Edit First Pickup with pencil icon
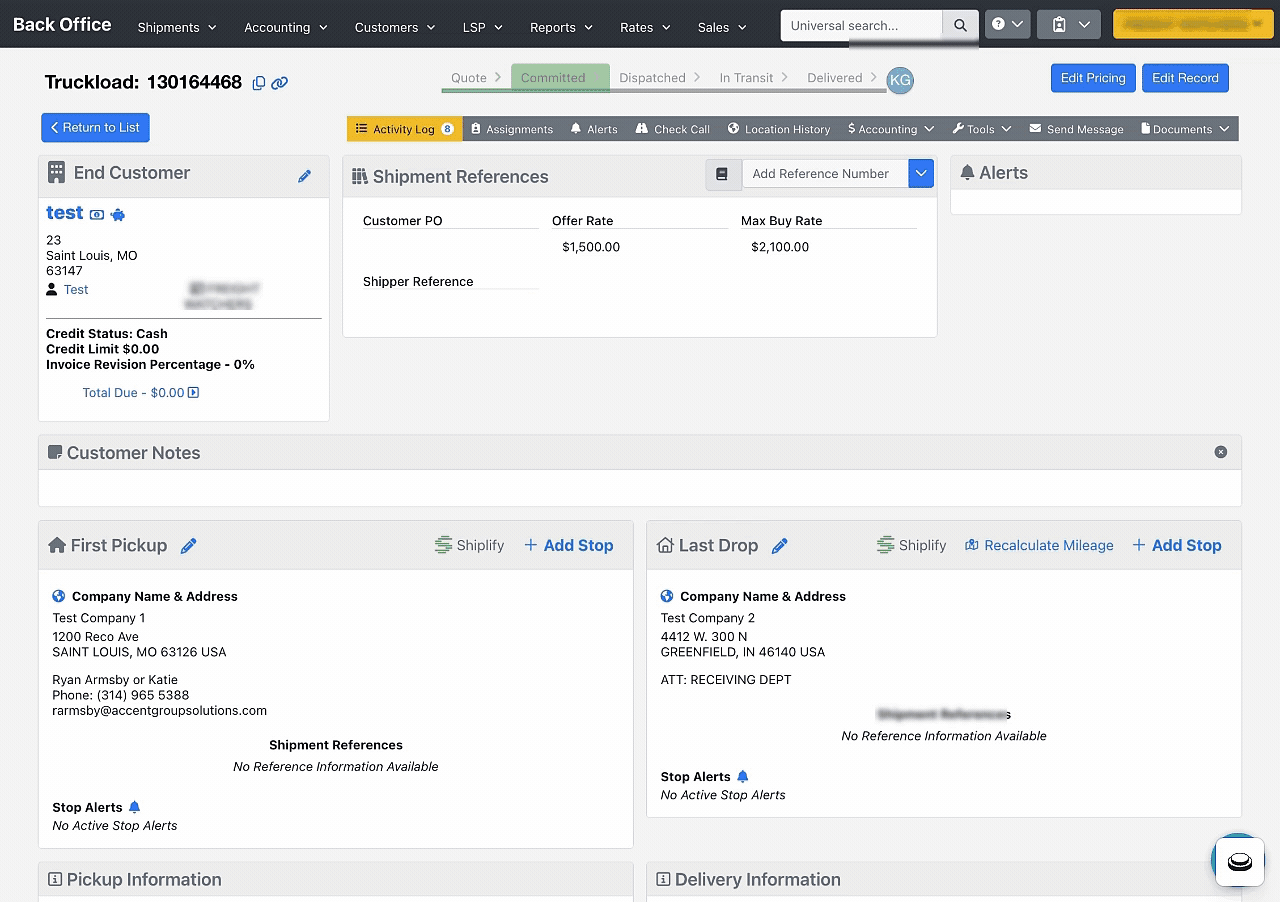Image resolution: width=1280 pixels, height=902 pixels. tap(188, 546)
